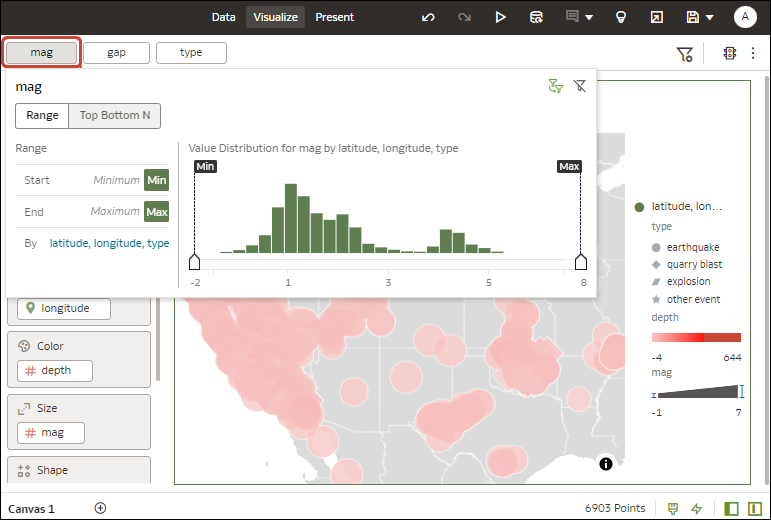This screenshot has width=771, height=520.
Task: Click the auto-apply filters icon in the filter bar
Action: 730,53
